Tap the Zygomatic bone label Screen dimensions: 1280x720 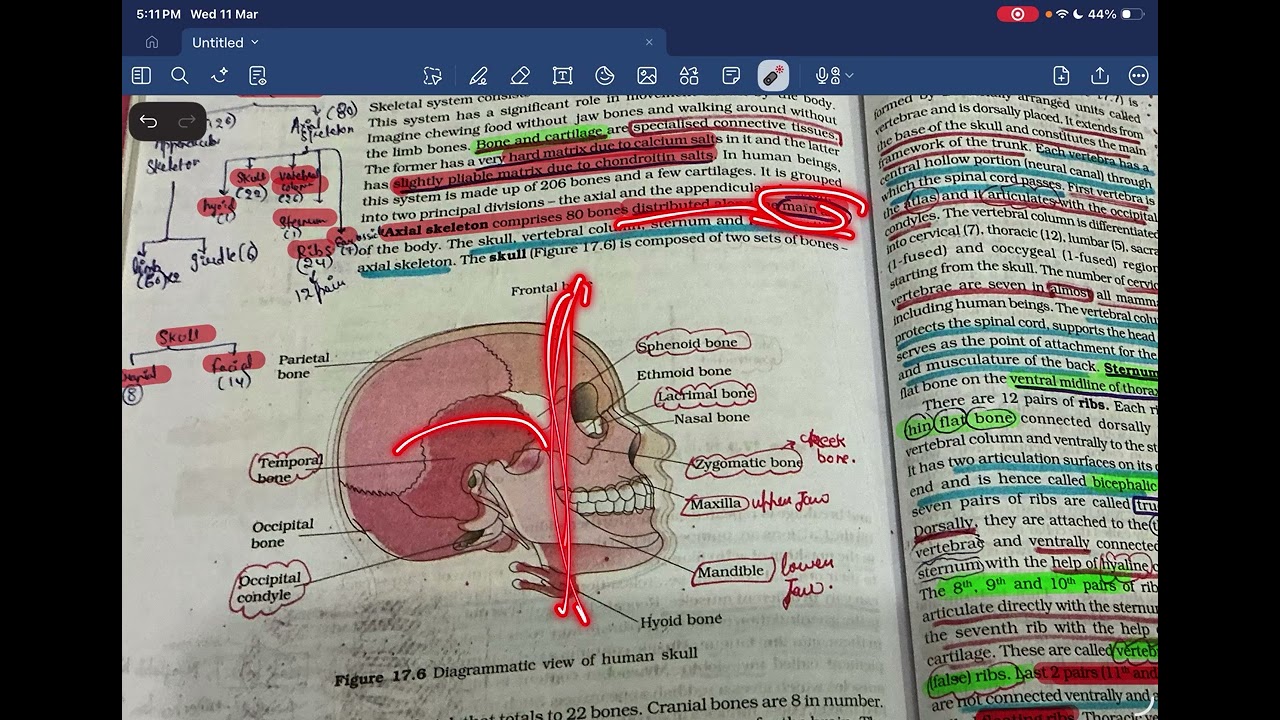(x=748, y=464)
